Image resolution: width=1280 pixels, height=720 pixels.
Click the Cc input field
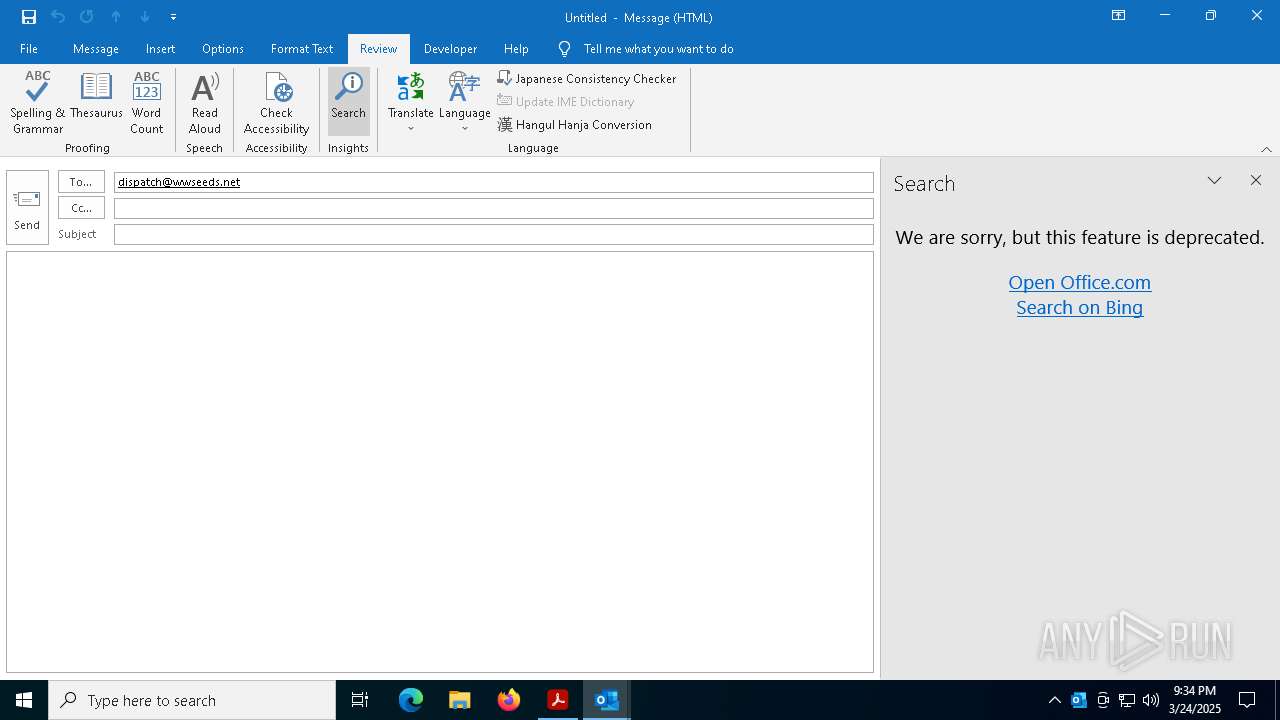pyautogui.click(x=494, y=208)
